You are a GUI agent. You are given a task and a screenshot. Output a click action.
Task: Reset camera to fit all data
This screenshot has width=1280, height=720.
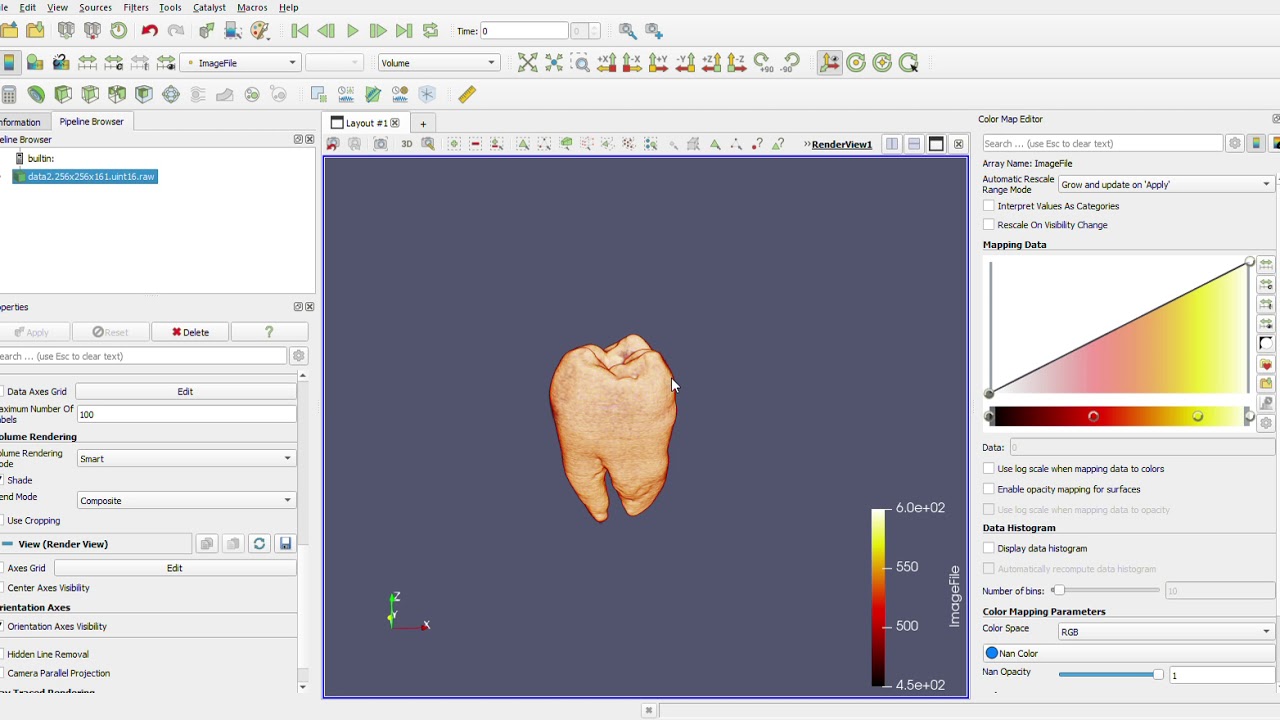(x=528, y=63)
